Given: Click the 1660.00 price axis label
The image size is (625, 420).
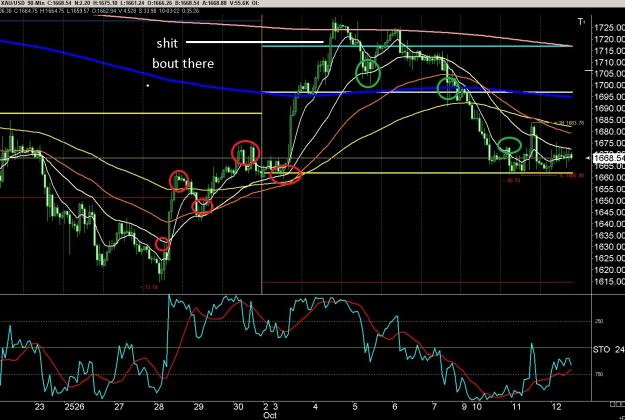Looking at the screenshot, I should [x=609, y=177].
